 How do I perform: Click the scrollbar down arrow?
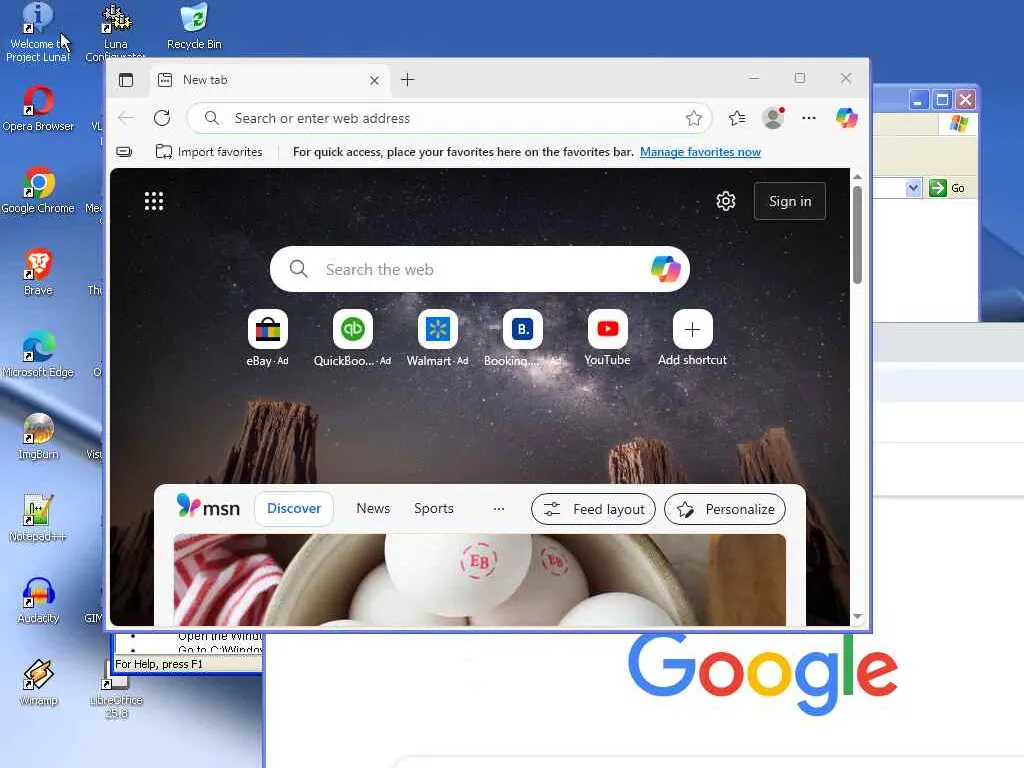[857, 616]
